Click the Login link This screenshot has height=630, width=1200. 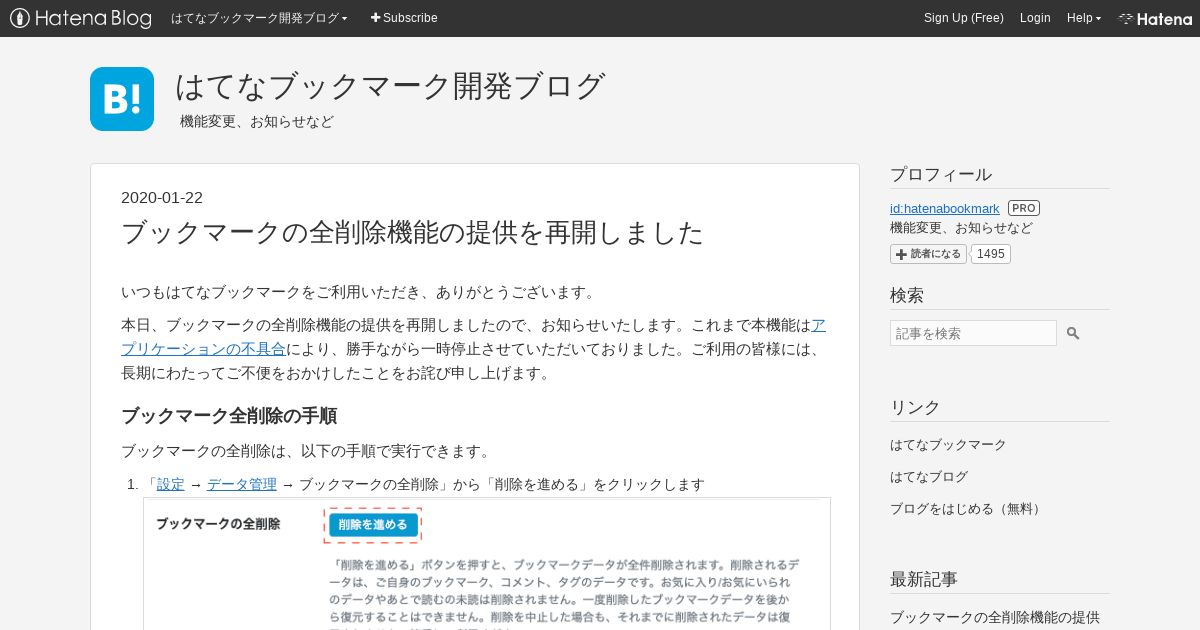(1035, 18)
